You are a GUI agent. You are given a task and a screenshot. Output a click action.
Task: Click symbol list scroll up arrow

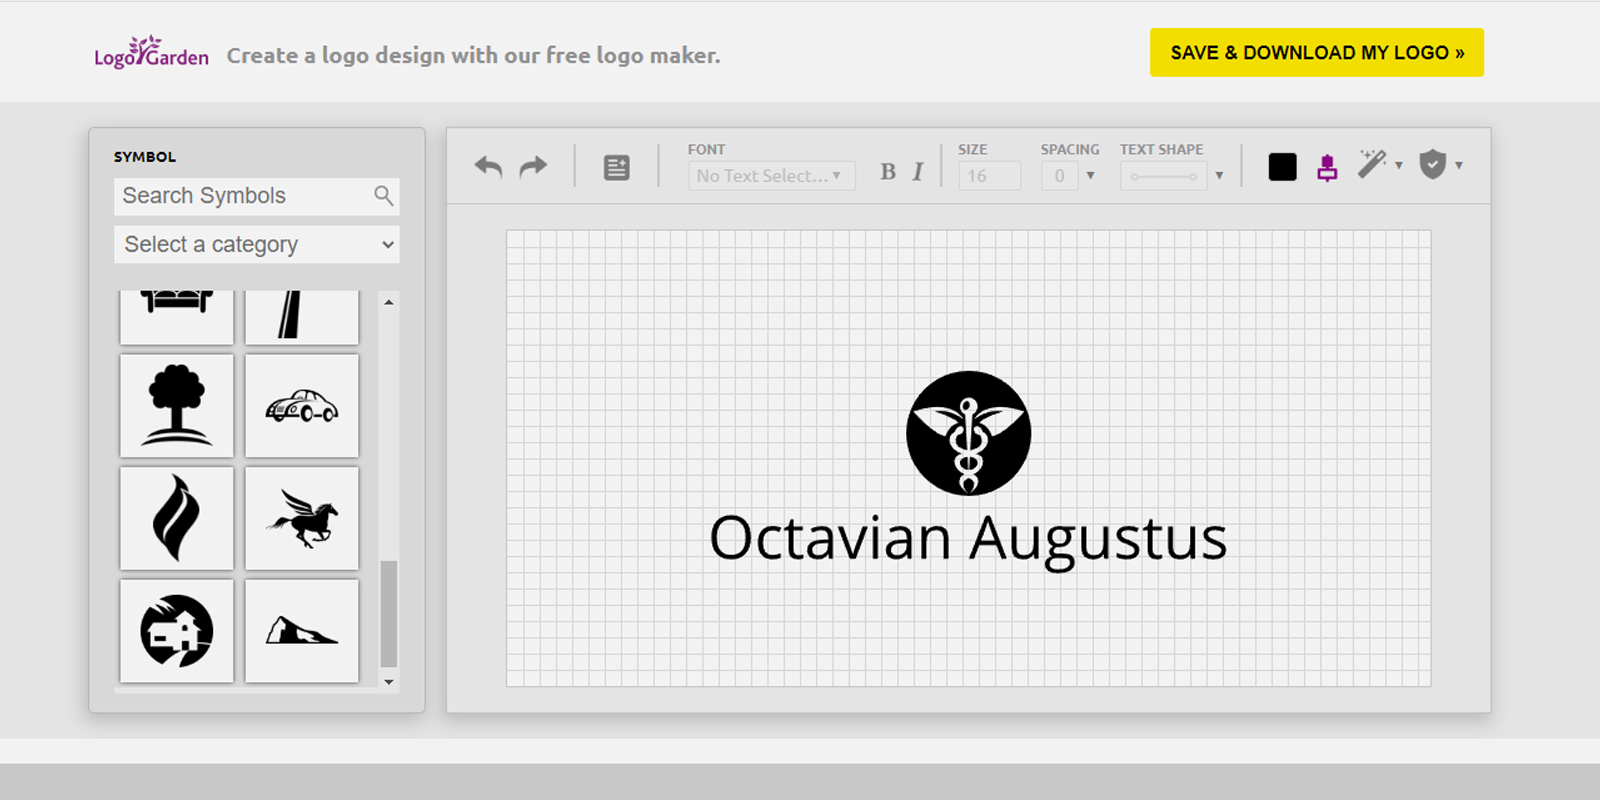click(389, 302)
